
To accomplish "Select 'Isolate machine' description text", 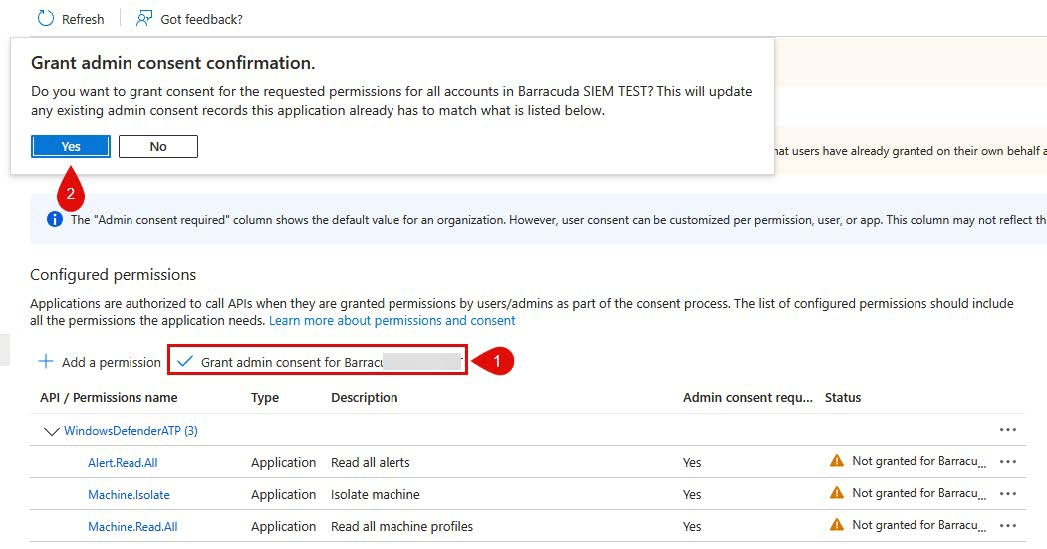I will pyautogui.click(x=375, y=494).
